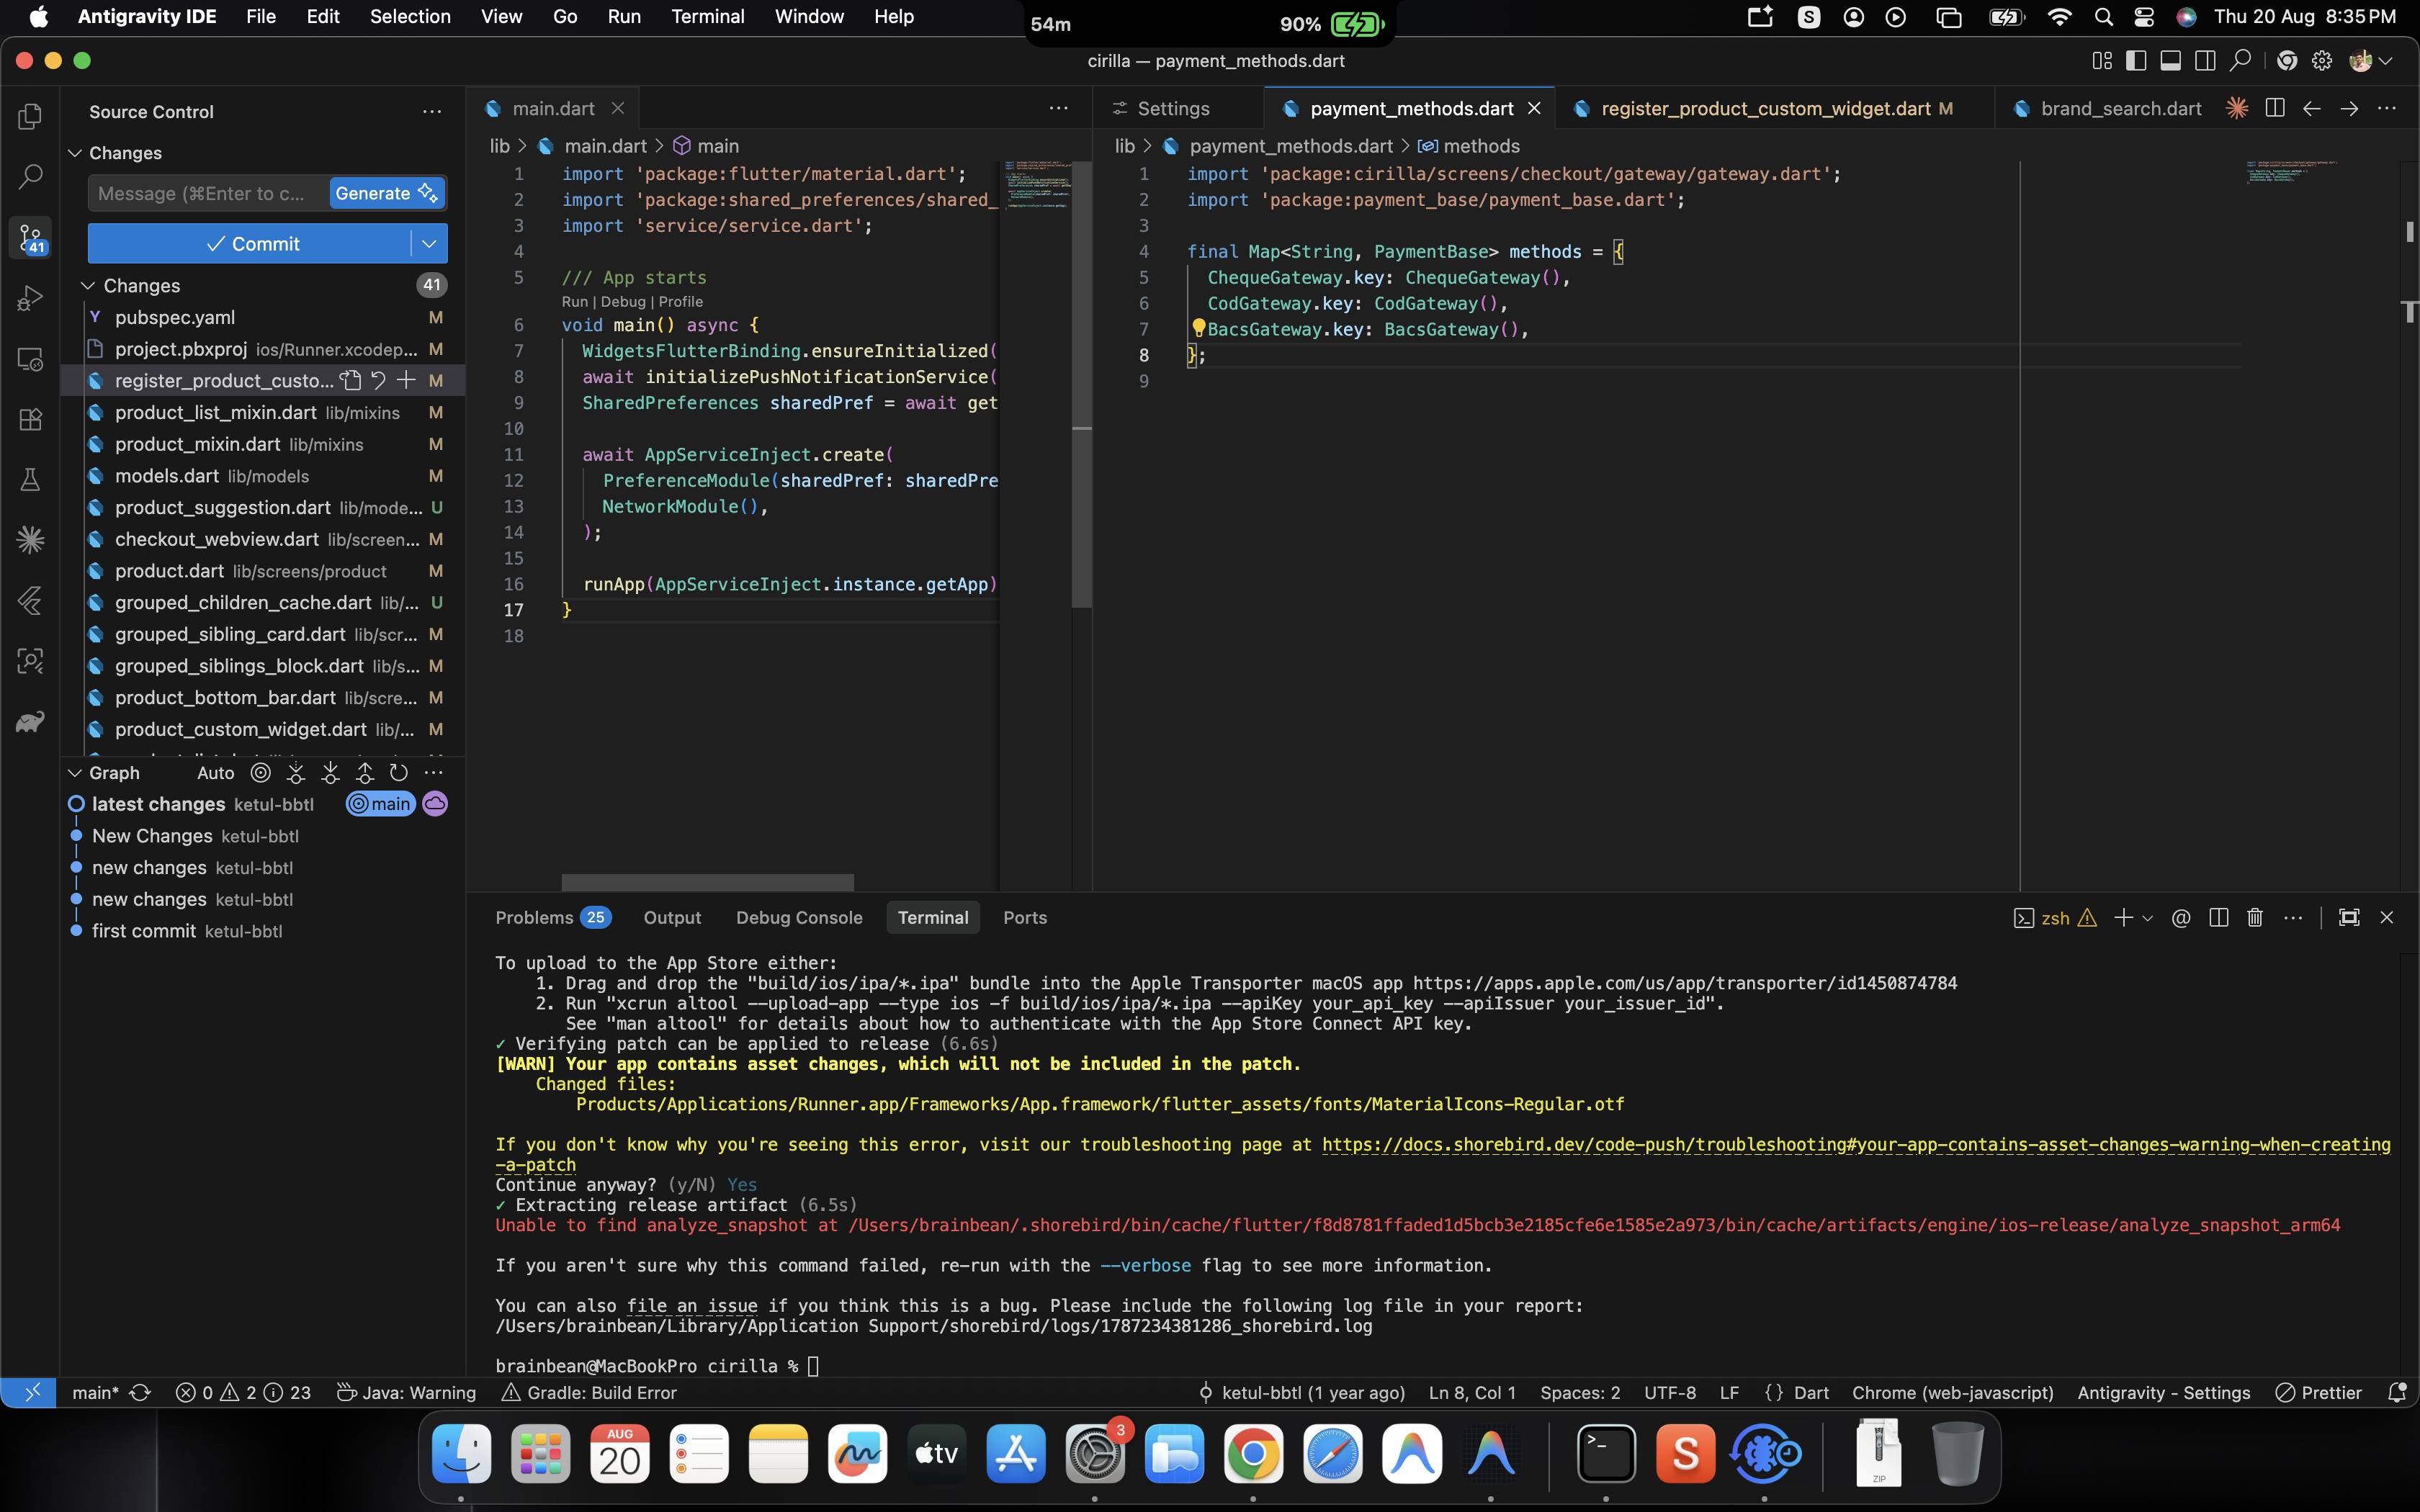
Task: Open the Explorer view in the activity bar
Action: coord(30,117)
